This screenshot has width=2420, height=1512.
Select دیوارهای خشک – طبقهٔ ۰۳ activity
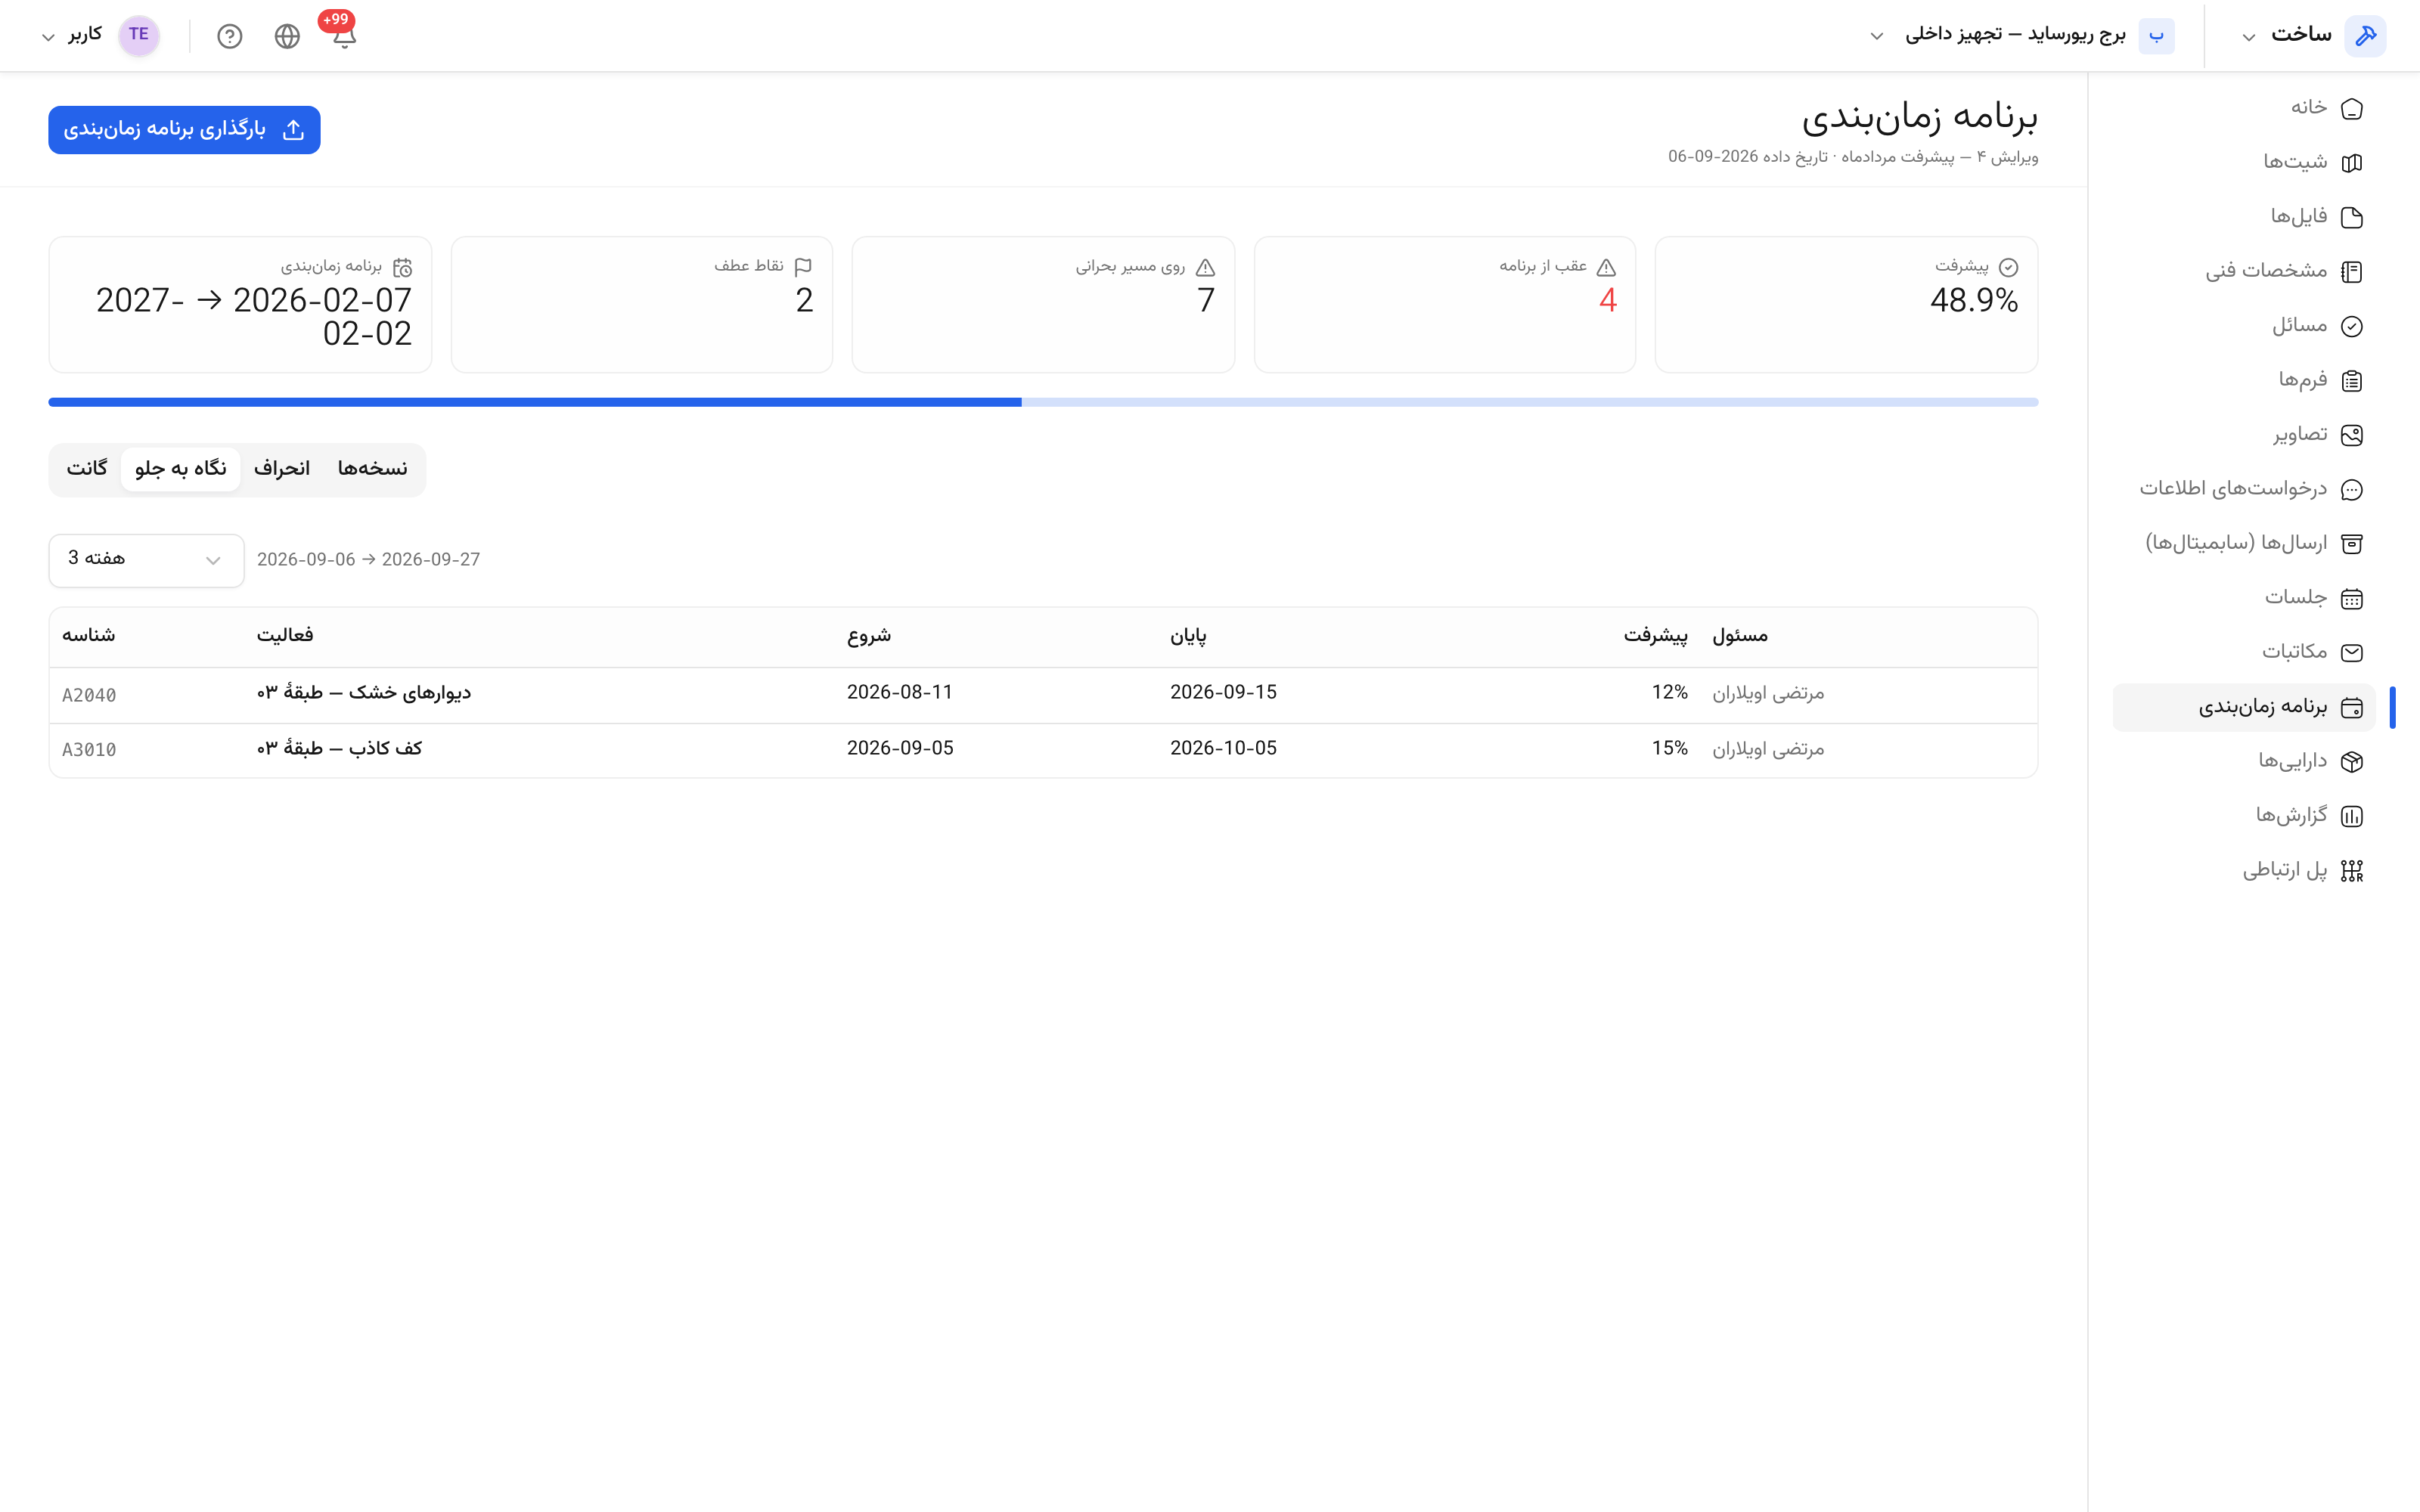364,693
